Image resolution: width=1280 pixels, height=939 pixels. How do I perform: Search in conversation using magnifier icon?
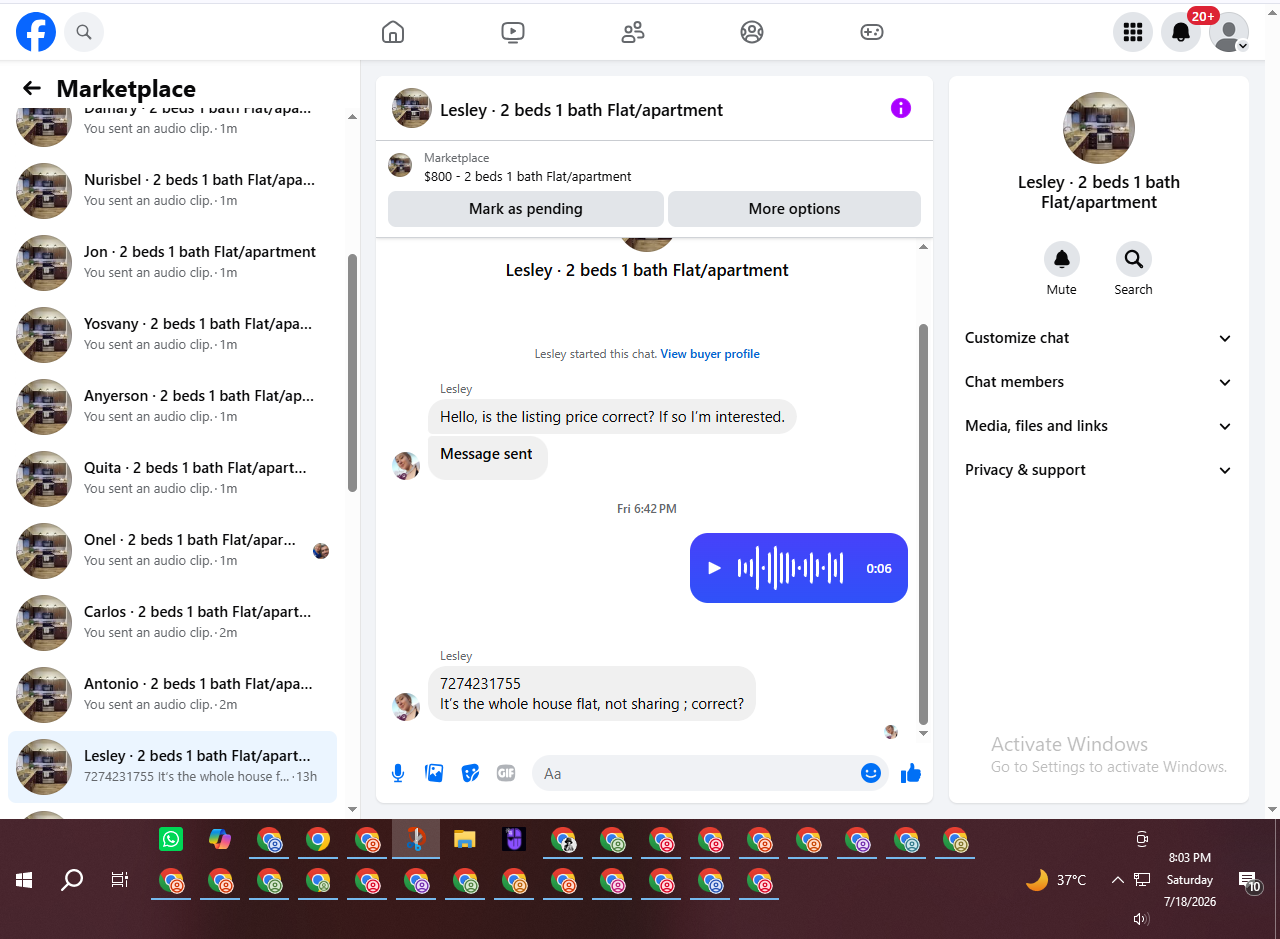[x=1134, y=259]
